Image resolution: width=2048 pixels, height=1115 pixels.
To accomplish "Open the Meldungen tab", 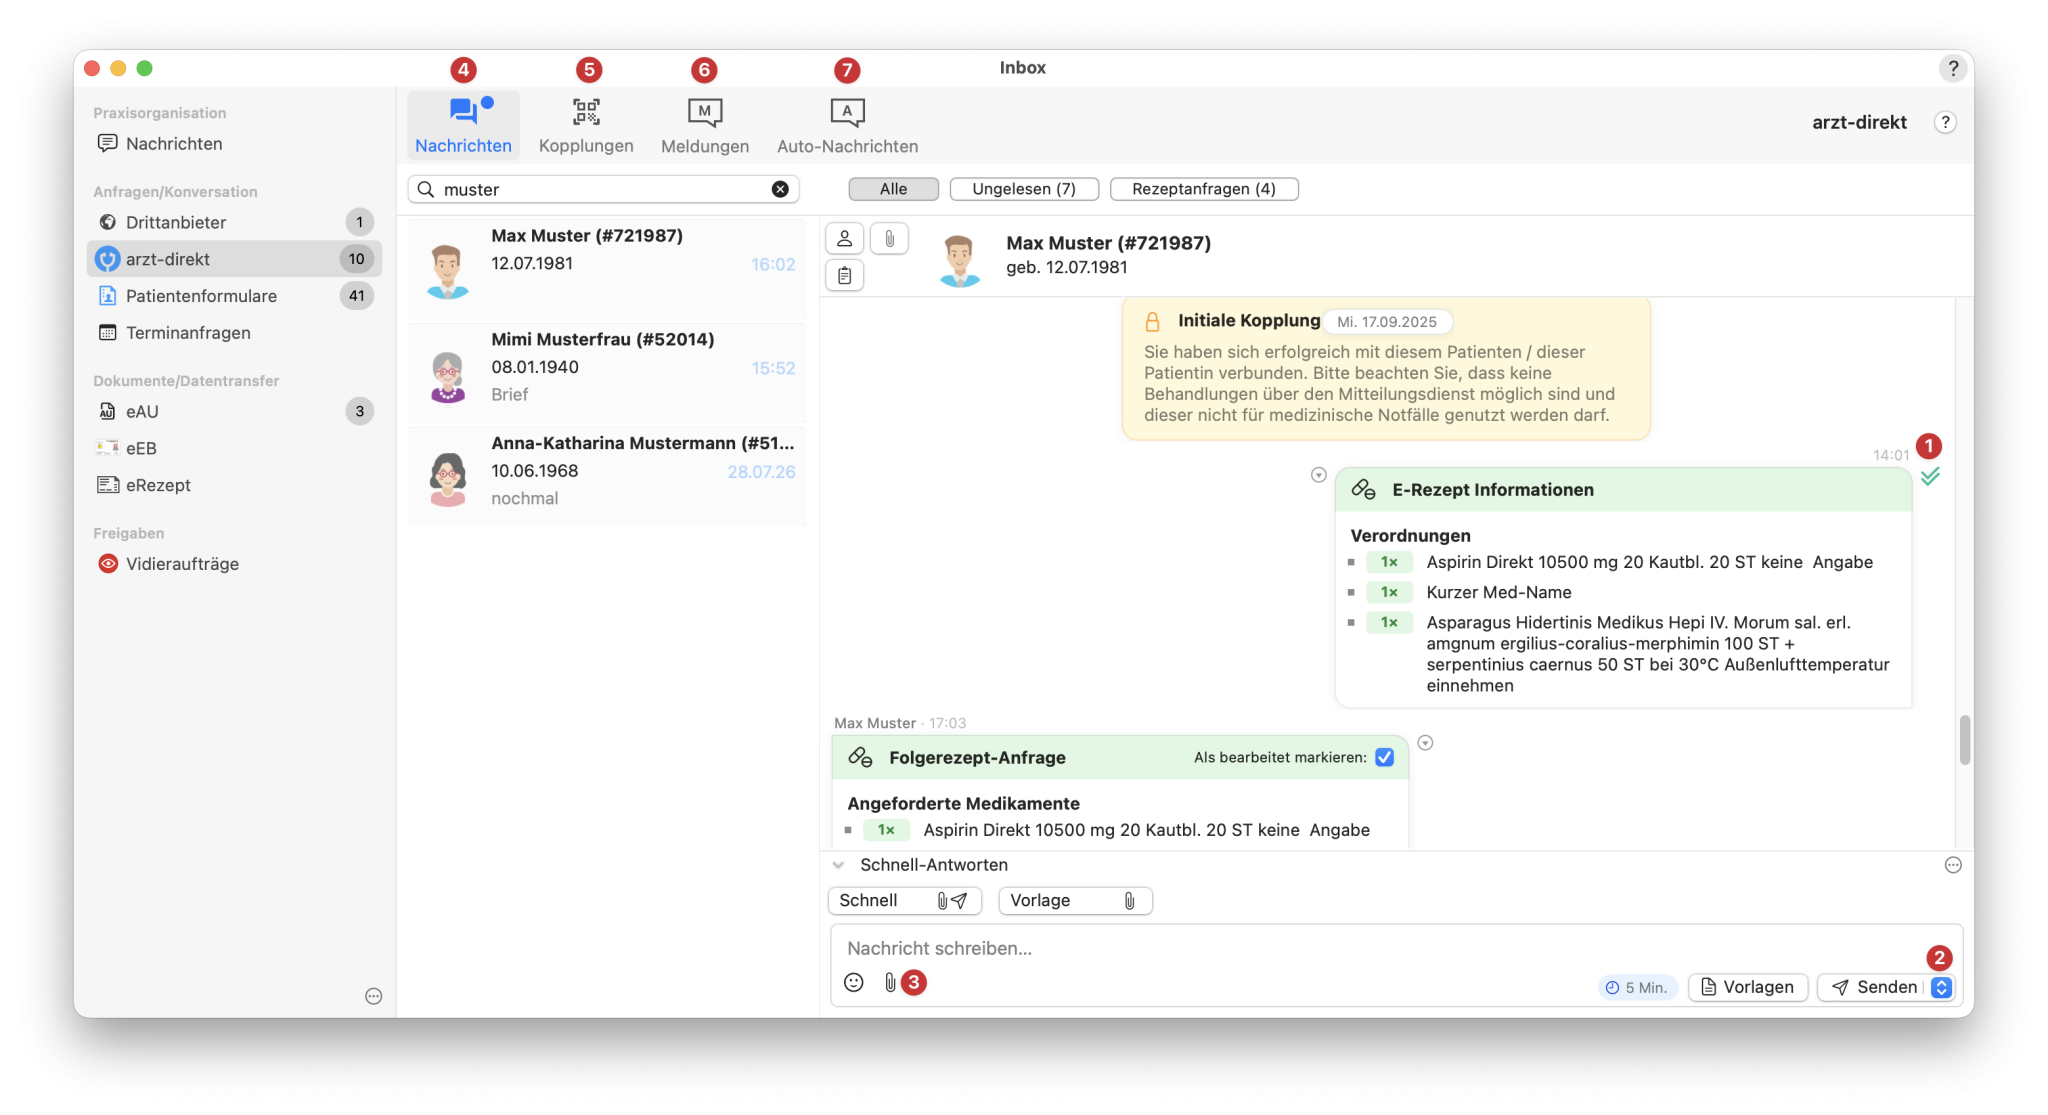I will 705,126.
